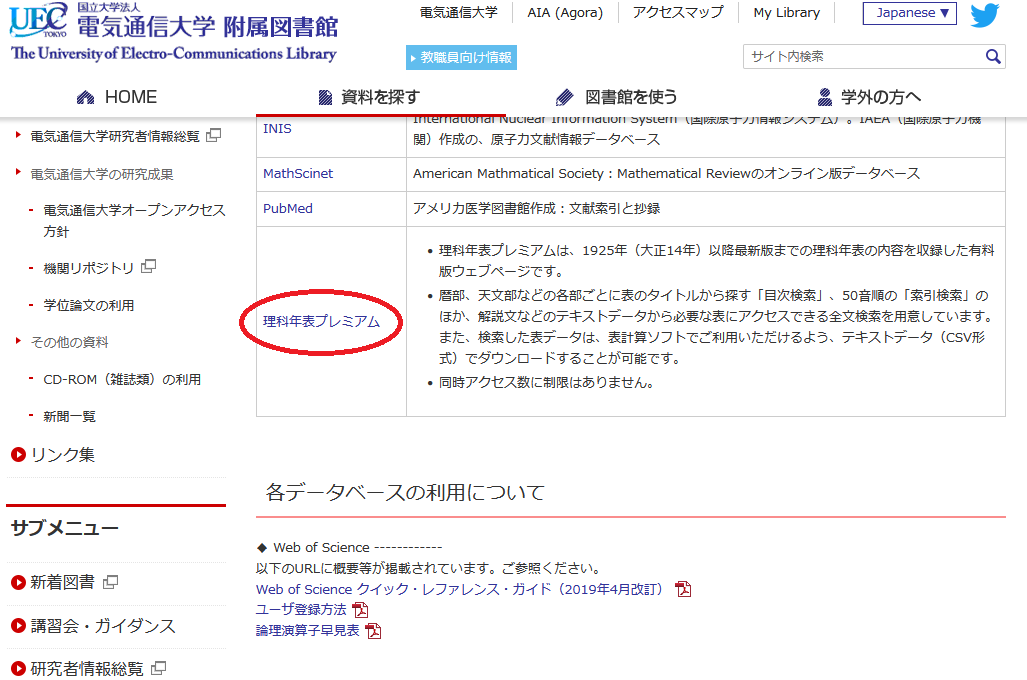Open the Japanese language dropdown
Screen dimensions: 1027x680
909,13
